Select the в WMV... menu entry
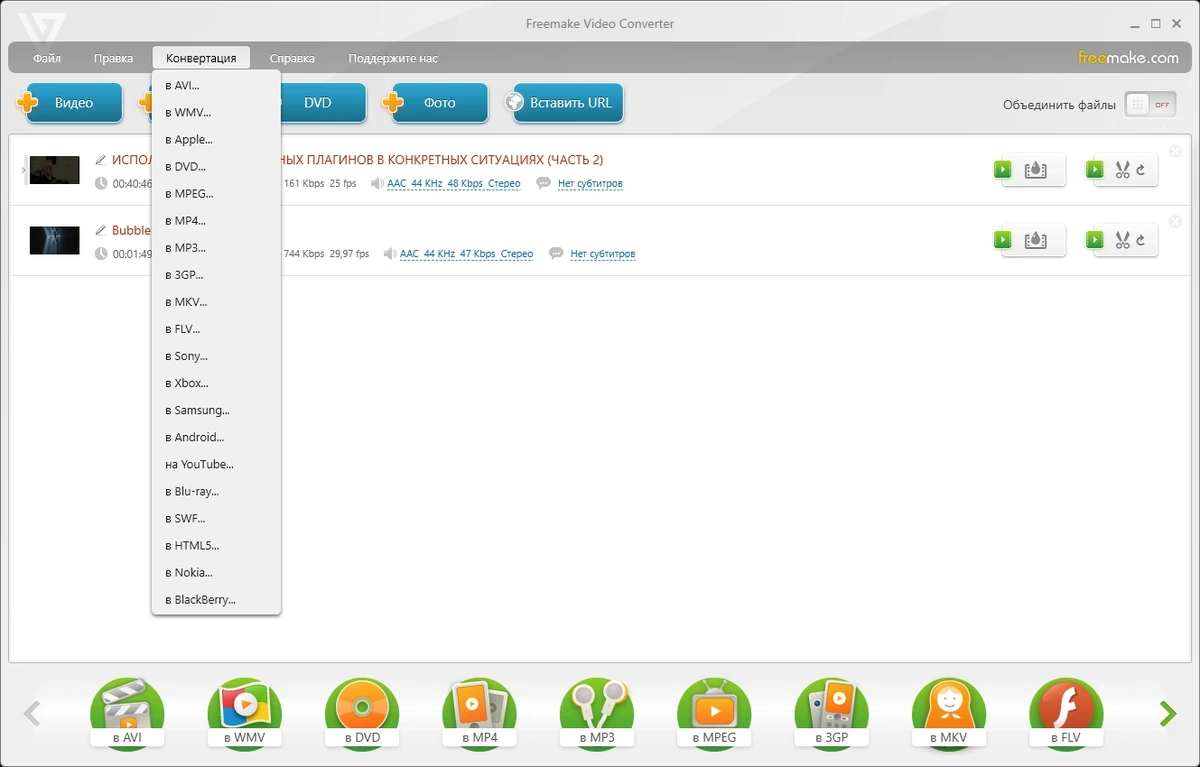This screenshot has height=767, width=1200. (x=216, y=113)
